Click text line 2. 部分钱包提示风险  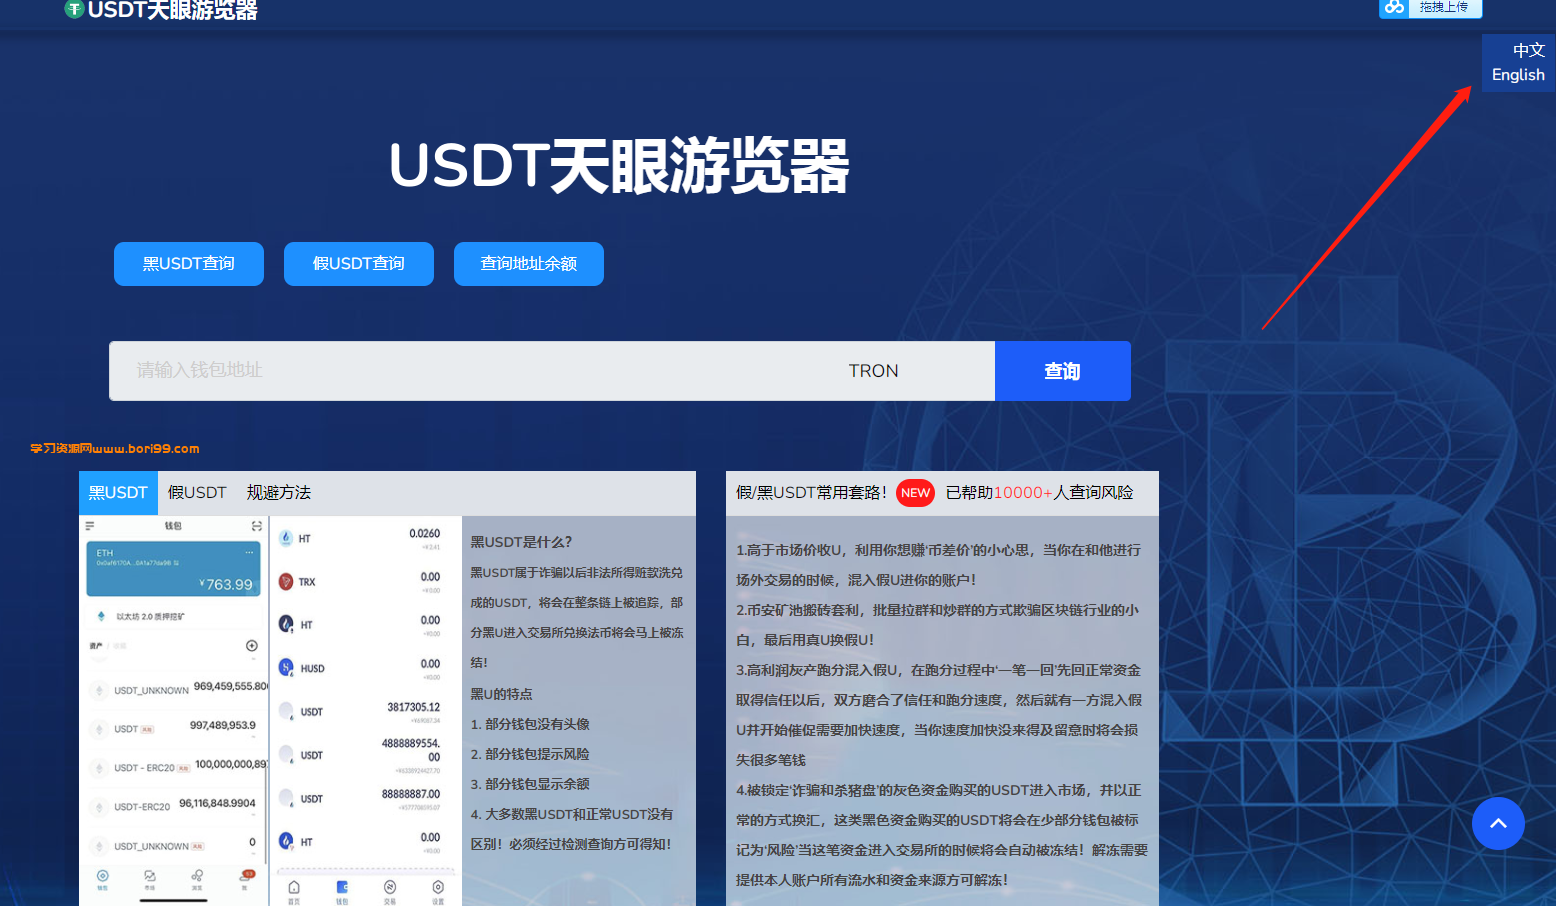pyautogui.click(x=530, y=754)
